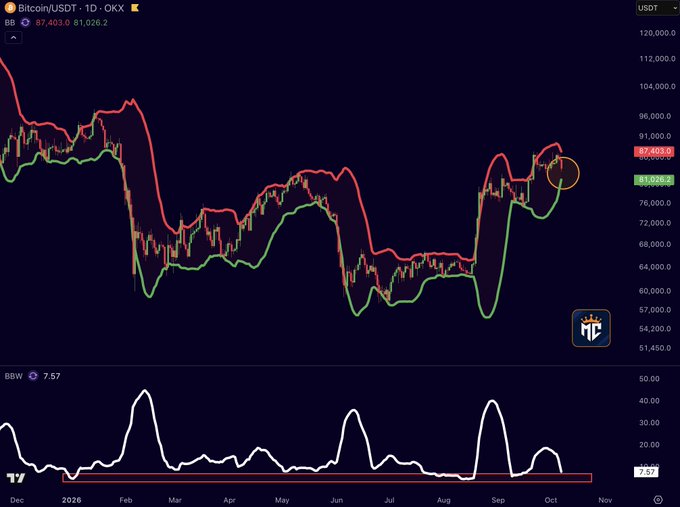Click the red 87,403.0 price axis label
The height and width of the screenshot is (507, 680).
point(654,151)
